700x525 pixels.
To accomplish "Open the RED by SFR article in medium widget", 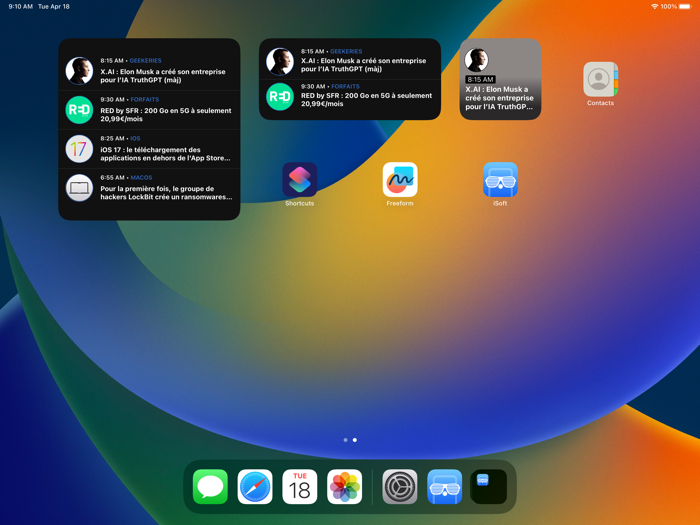I will (x=350, y=96).
